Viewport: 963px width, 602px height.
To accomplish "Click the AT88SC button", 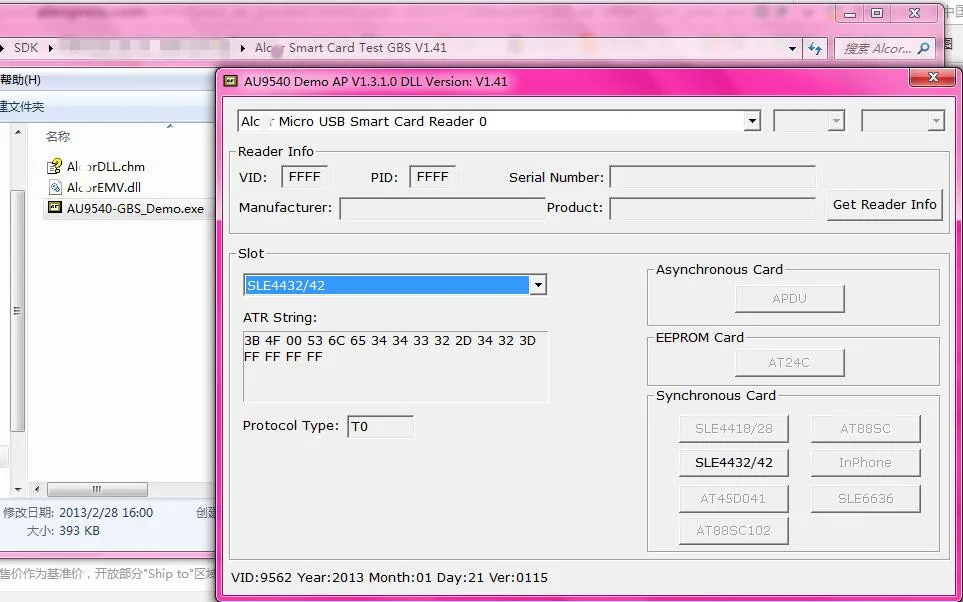I will tap(865, 429).
